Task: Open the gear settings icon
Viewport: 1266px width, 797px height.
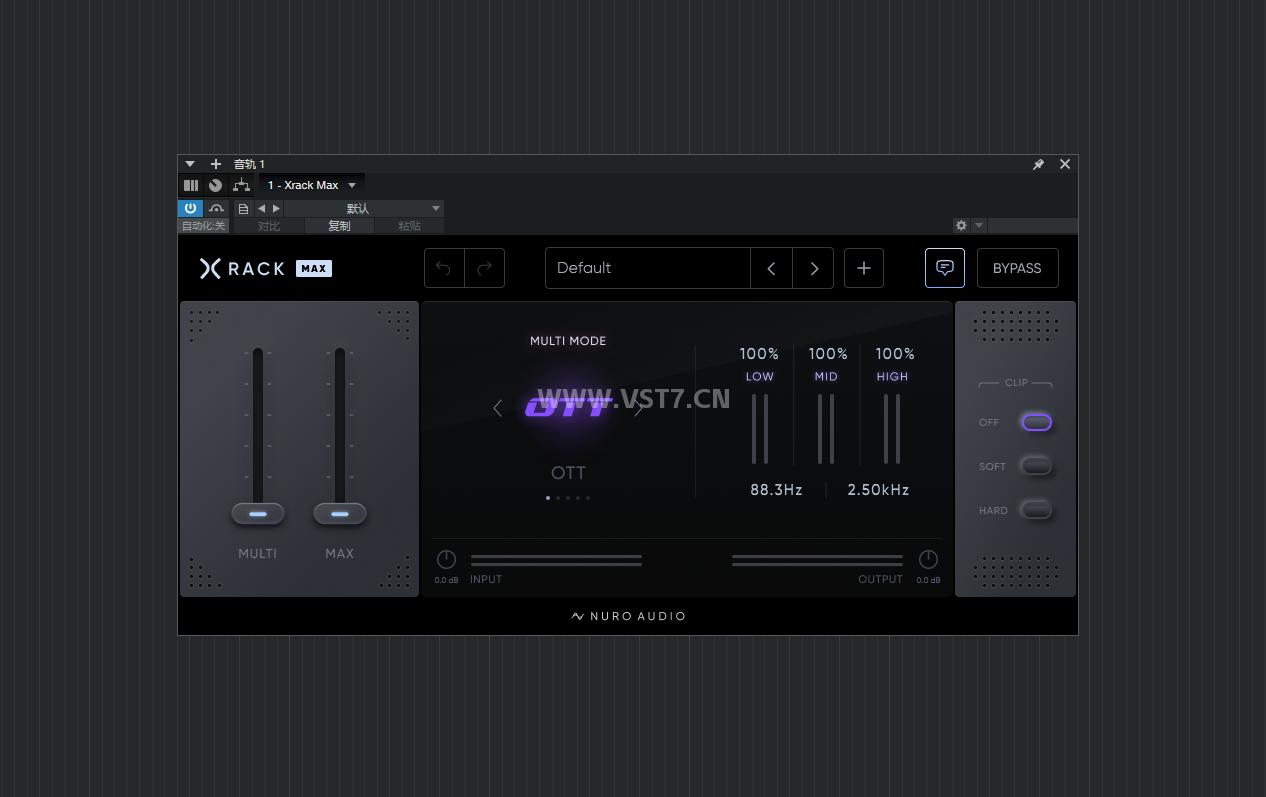Action: (961, 226)
